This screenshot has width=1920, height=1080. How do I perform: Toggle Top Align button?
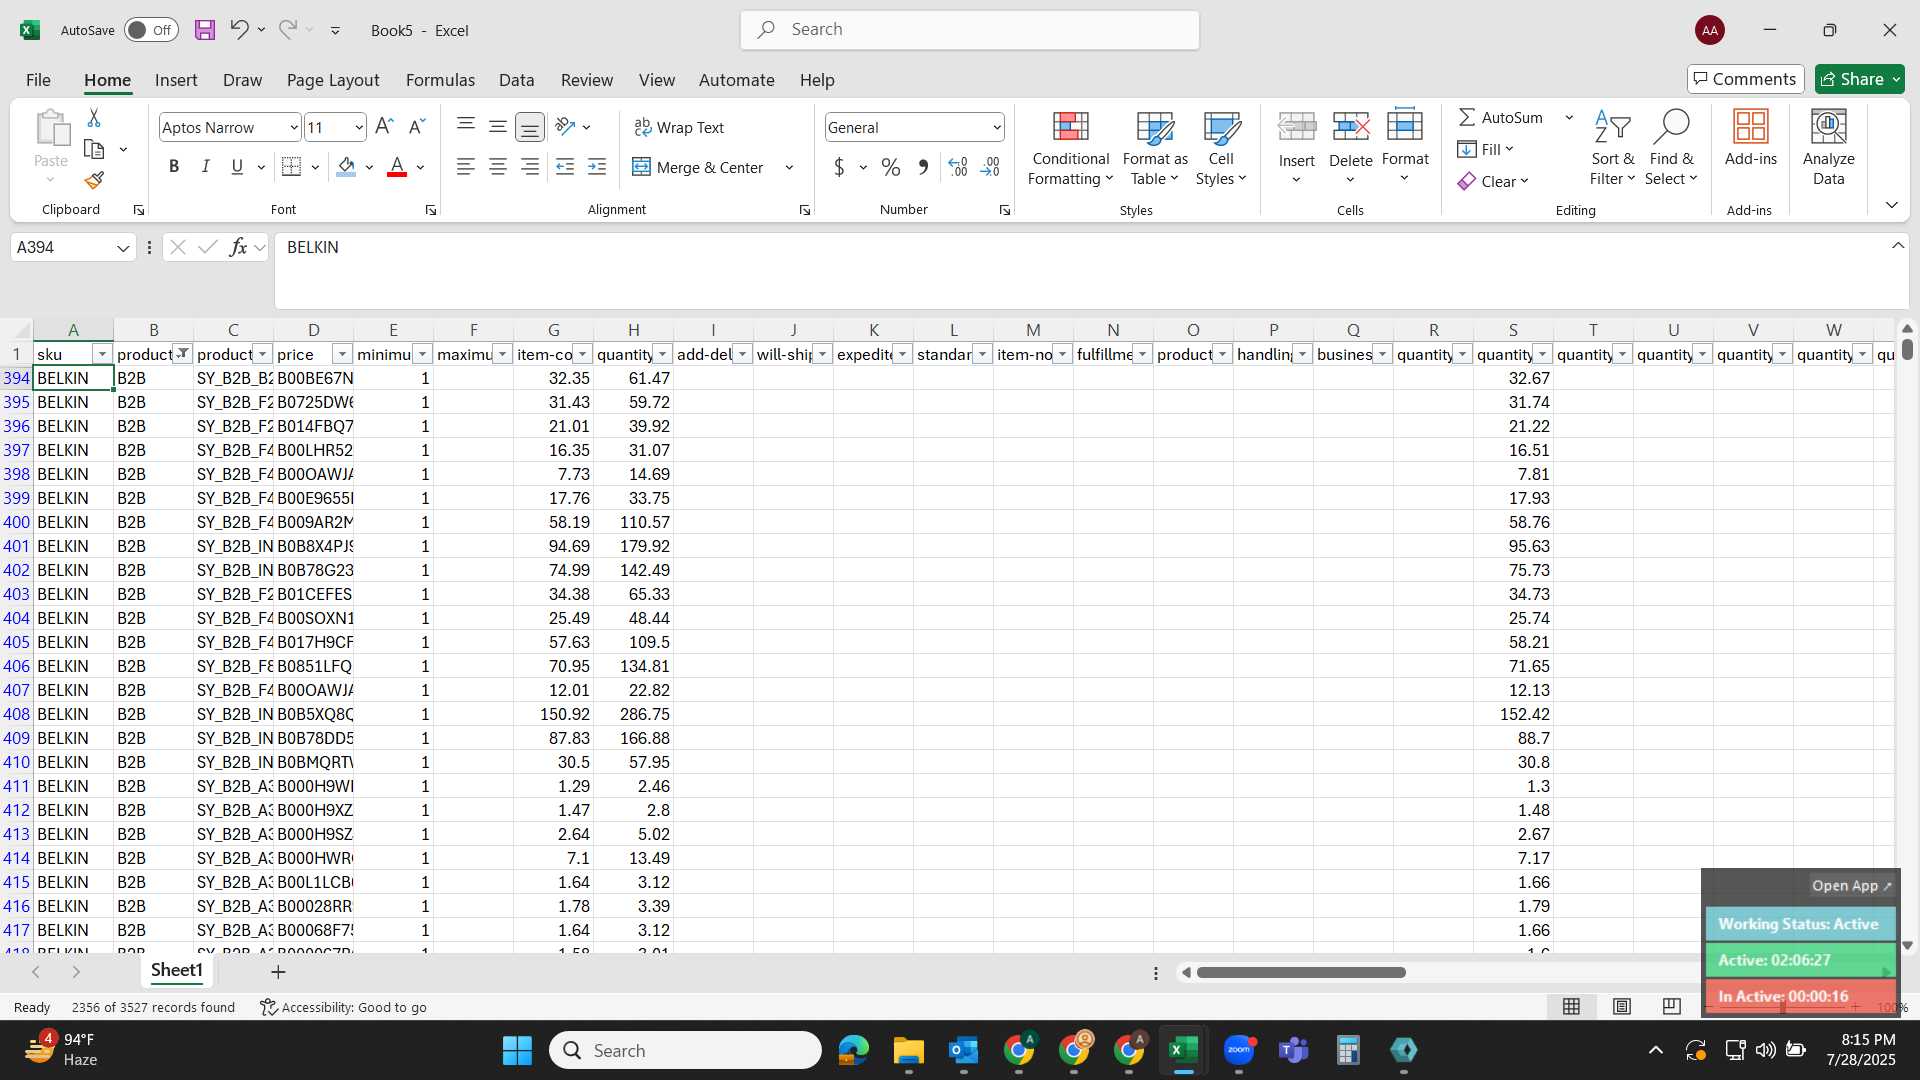pos(466,127)
